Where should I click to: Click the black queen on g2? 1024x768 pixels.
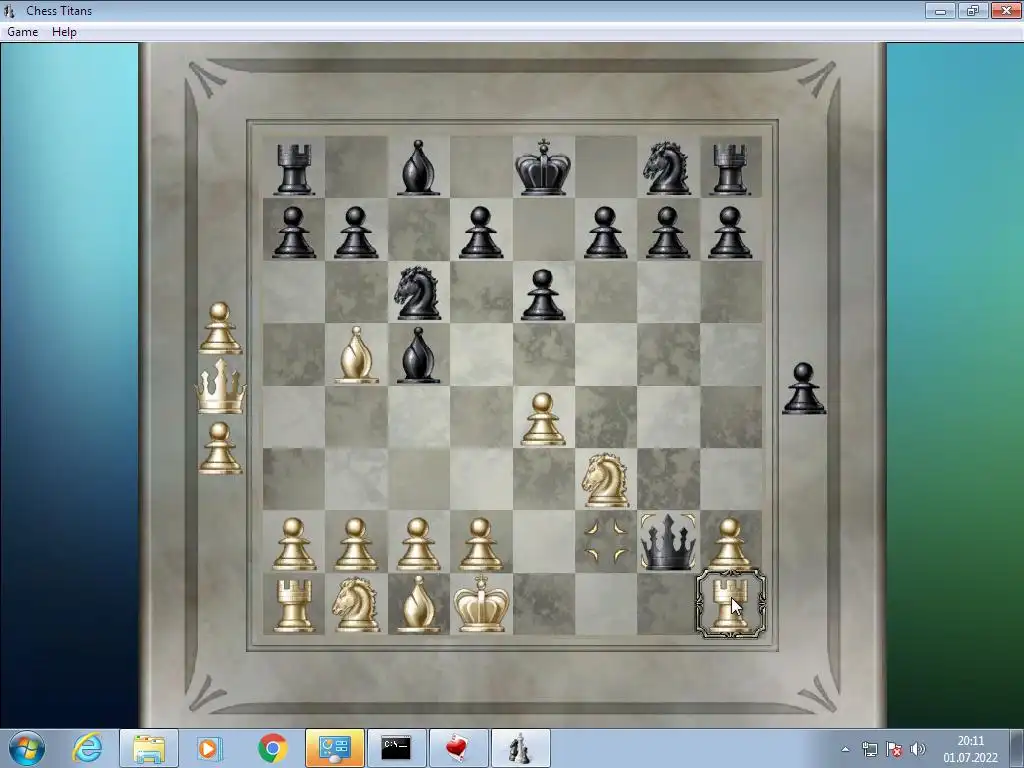tap(667, 542)
